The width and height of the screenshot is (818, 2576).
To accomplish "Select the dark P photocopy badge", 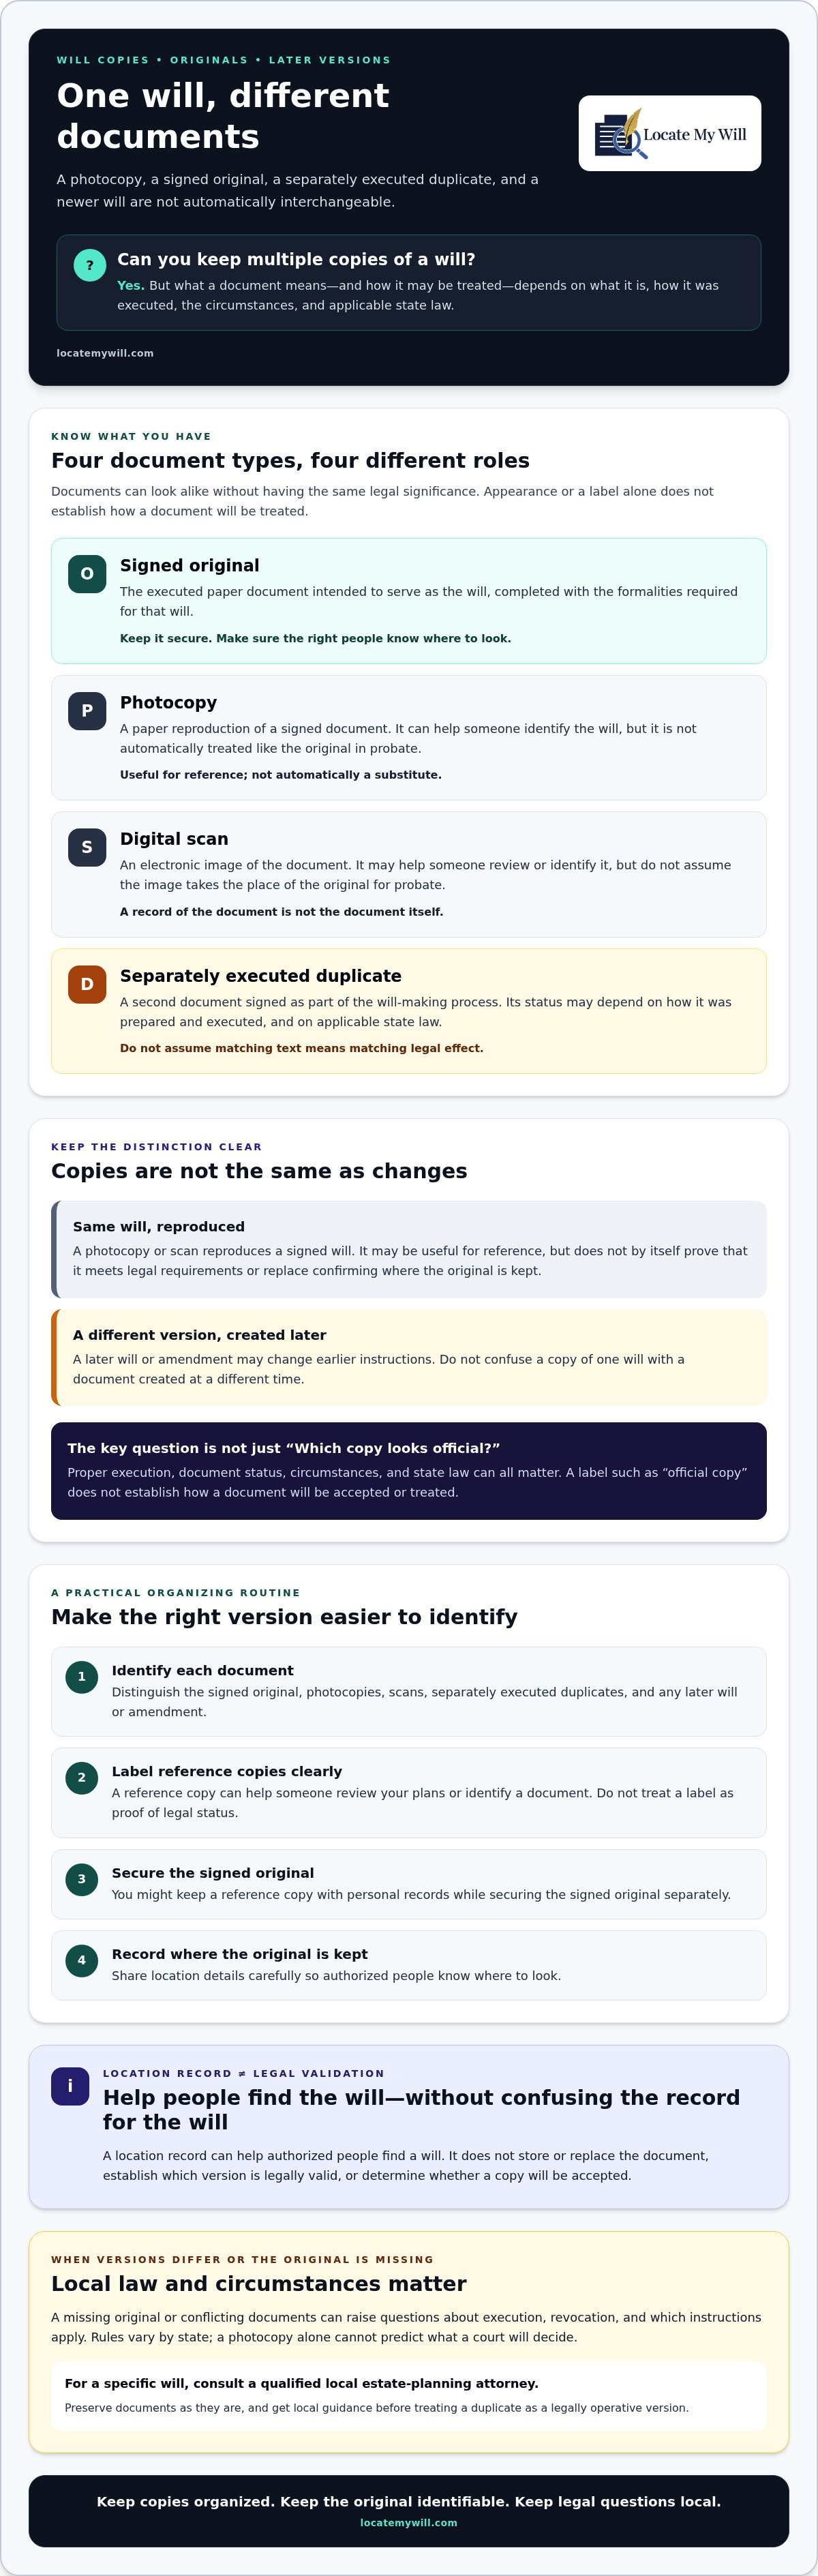I will (87, 711).
